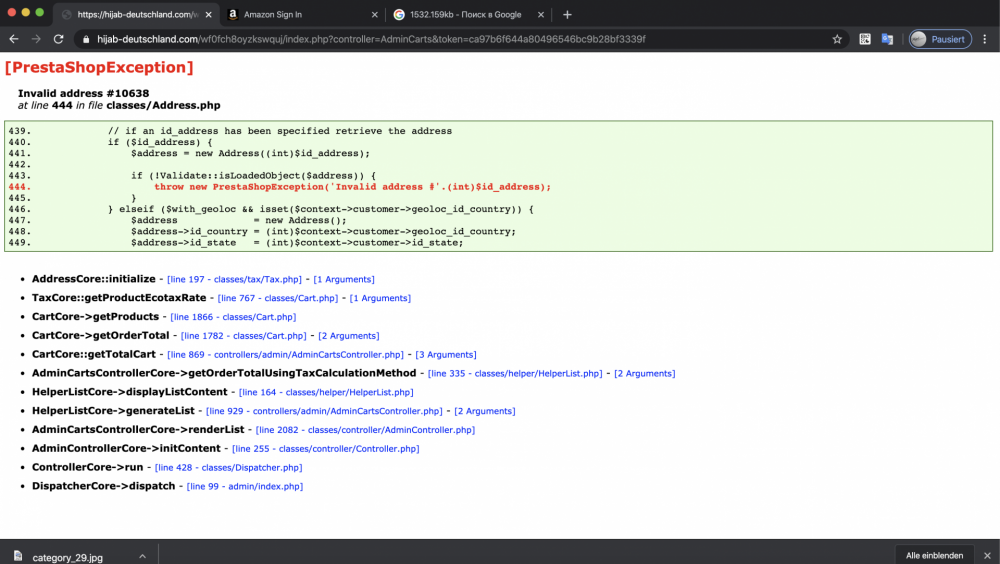Click the browser back arrow
Screen dimensions: 1000x564
coord(14,39)
